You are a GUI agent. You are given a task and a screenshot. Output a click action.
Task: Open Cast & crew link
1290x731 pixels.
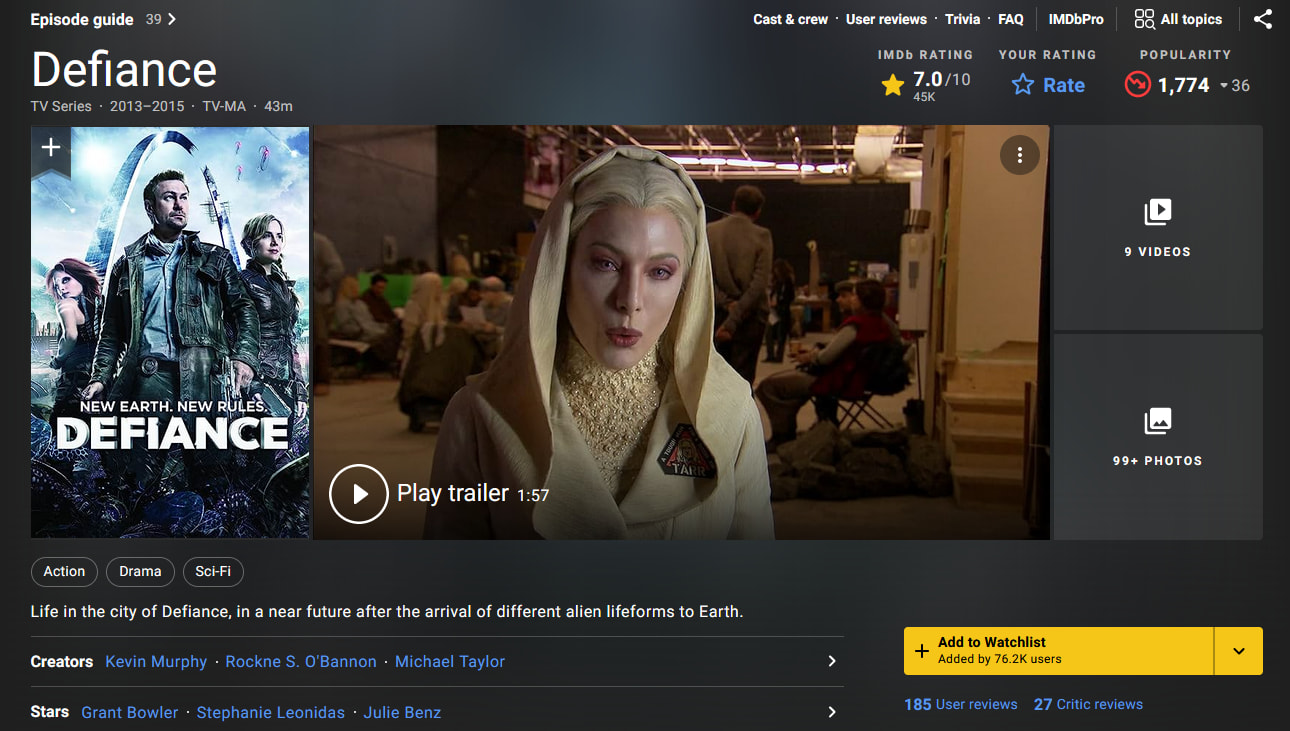[x=791, y=19]
